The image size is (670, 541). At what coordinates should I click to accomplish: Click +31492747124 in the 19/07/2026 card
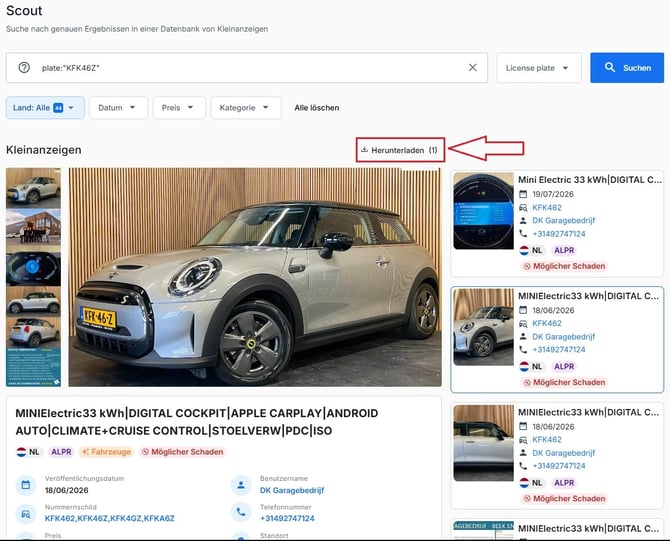558,234
